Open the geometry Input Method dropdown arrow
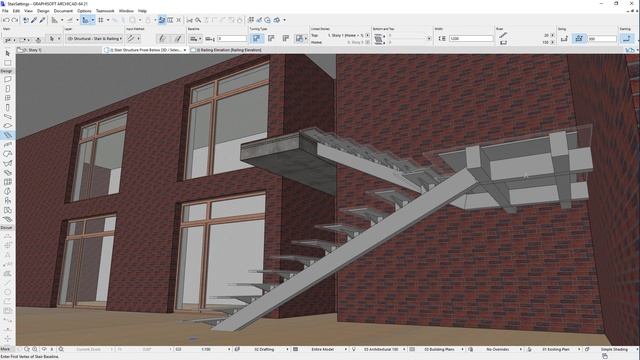 (138, 38)
